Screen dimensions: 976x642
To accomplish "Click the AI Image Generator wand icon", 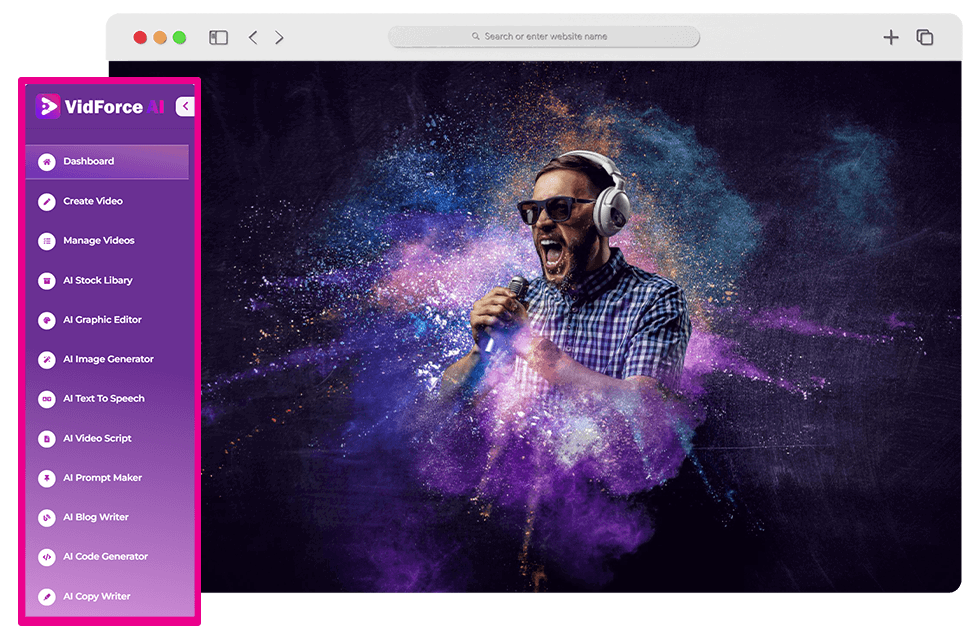I will click(46, 359).
